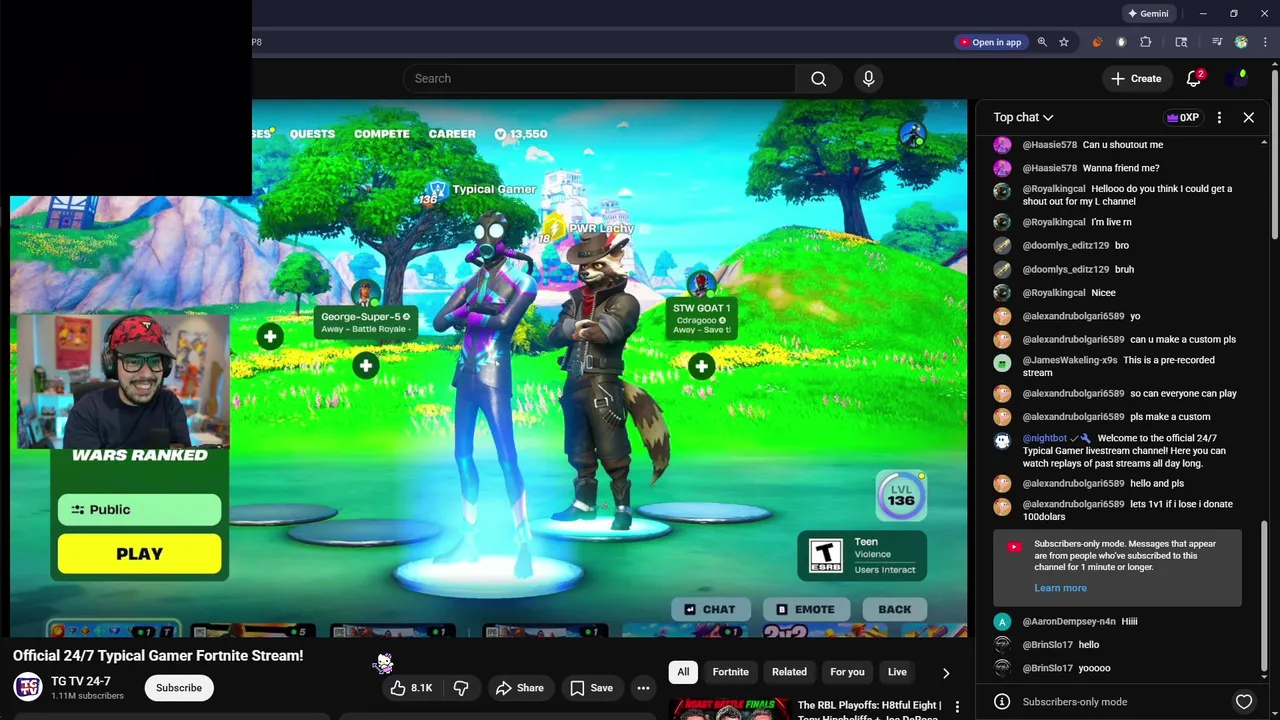The image size is (1280, 720).
Task: Click the LVL 136 badge
Action: click(x=901, y=496)
